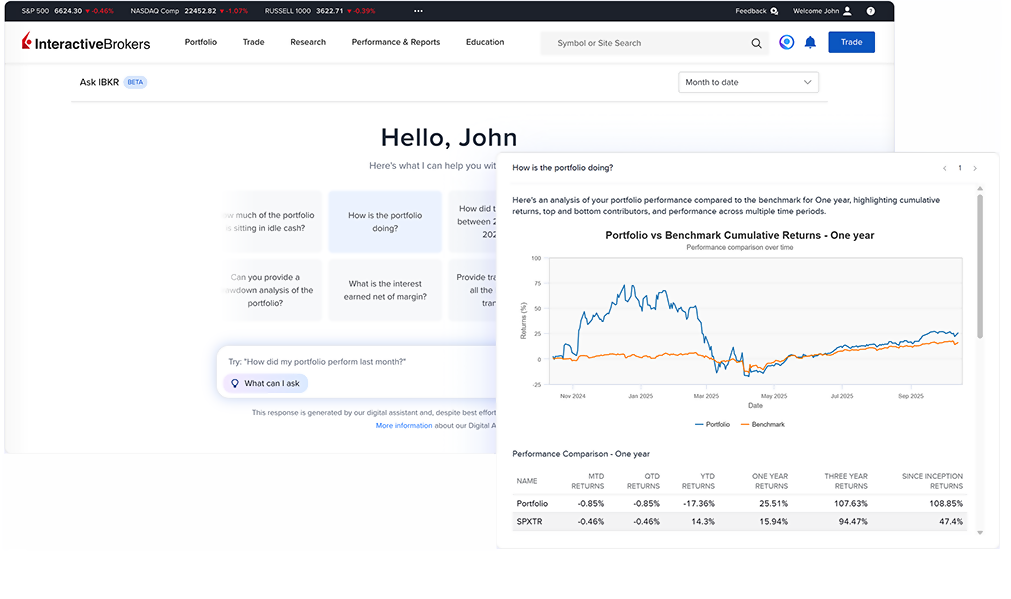This screenshot has height=599, width=1011.
Task: Open the More information link
Action: [x=404, y=425]
